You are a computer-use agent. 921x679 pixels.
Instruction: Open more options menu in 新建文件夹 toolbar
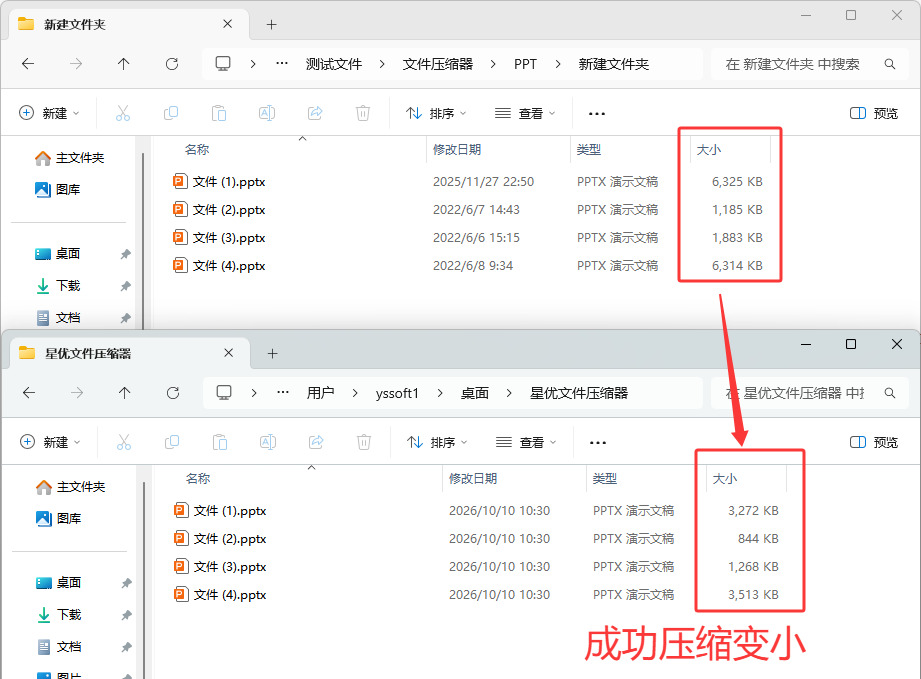pyautogui.click(x=597, y=113)
